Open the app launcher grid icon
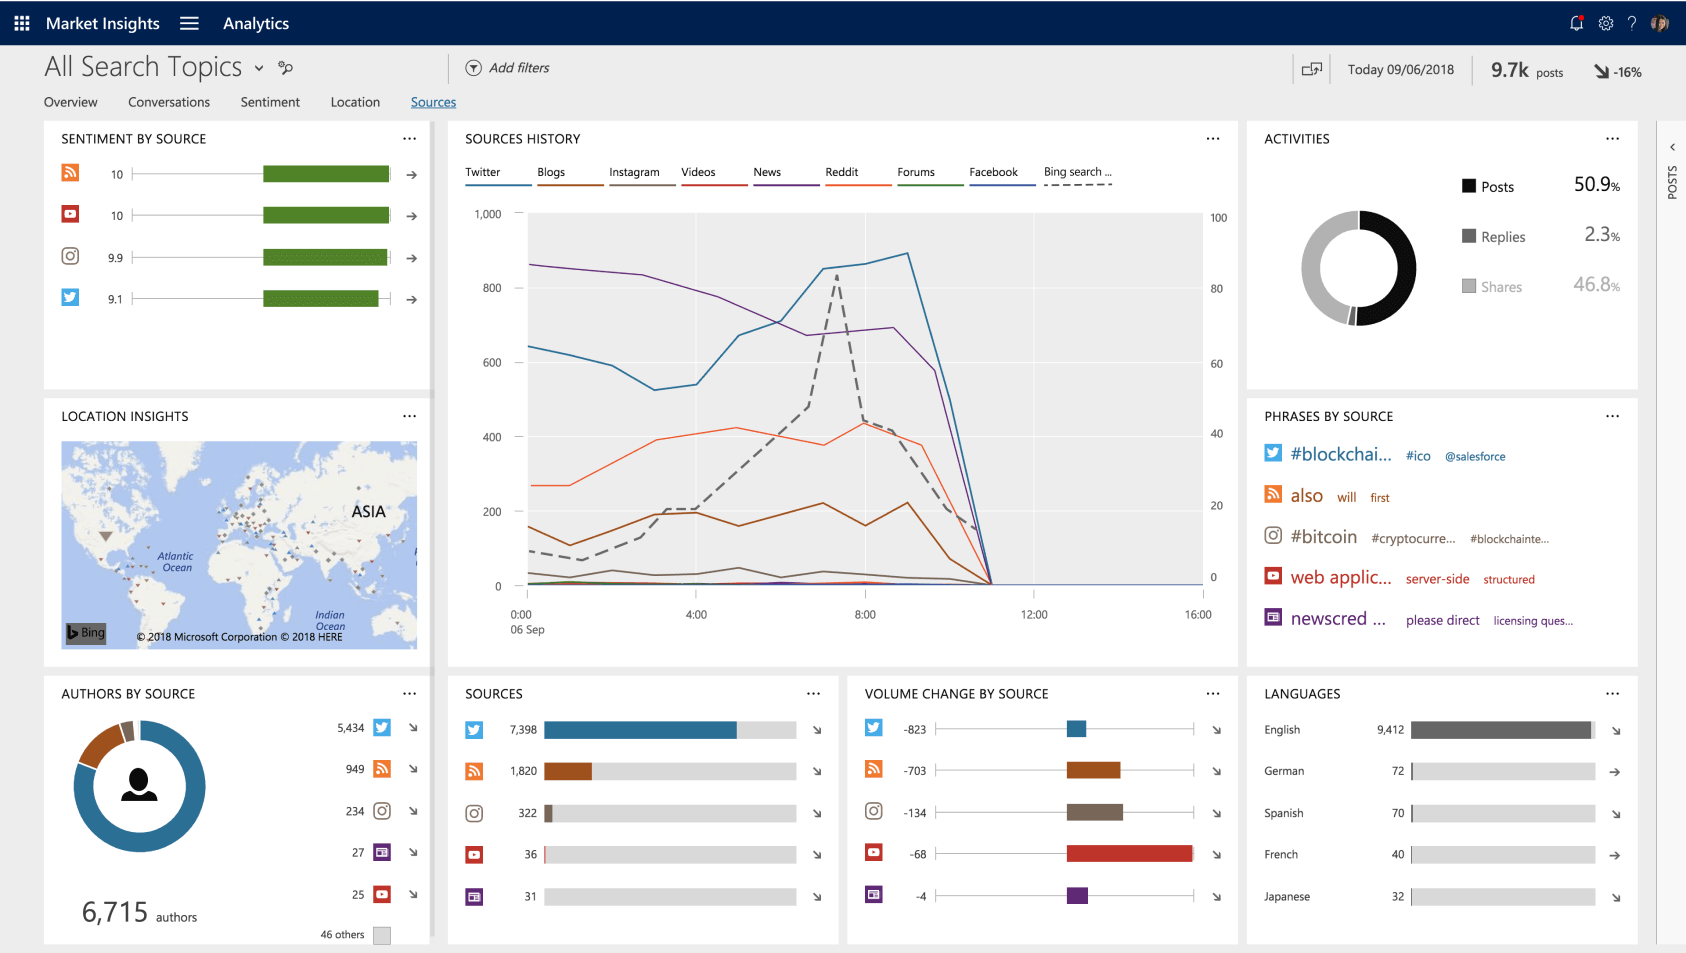 click(x=22, y=23)
